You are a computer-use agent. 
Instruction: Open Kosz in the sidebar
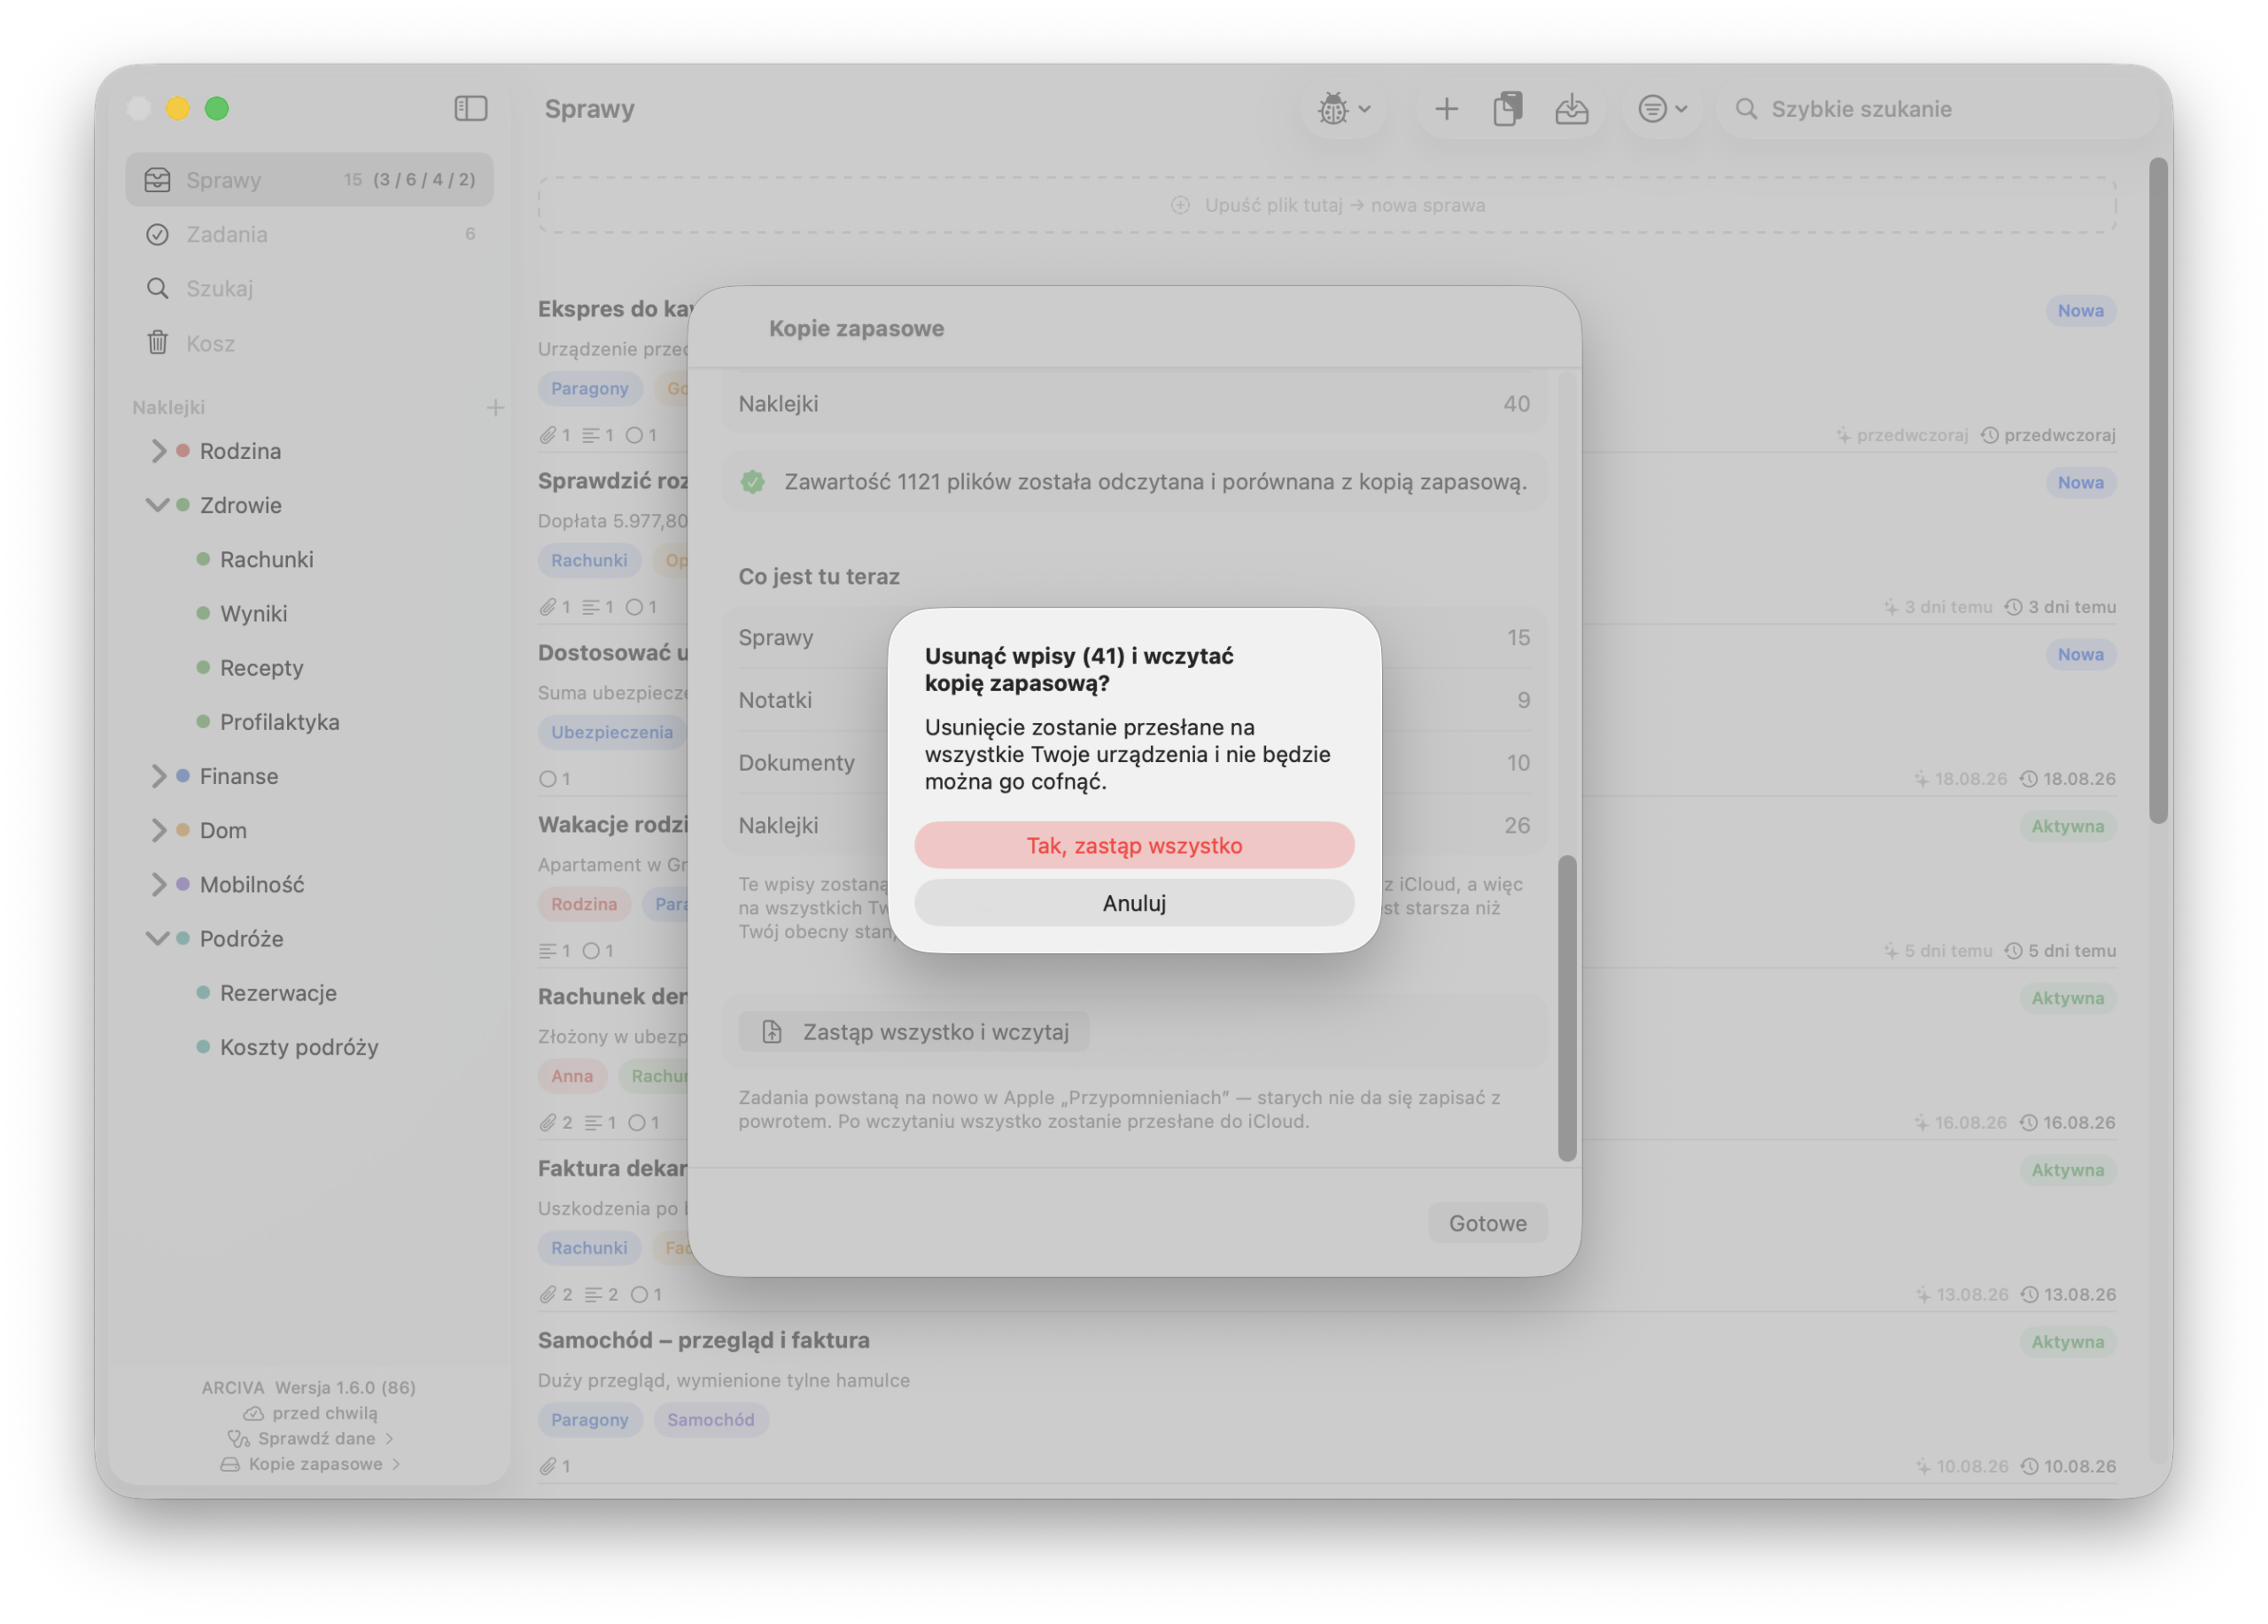[309, 343]
